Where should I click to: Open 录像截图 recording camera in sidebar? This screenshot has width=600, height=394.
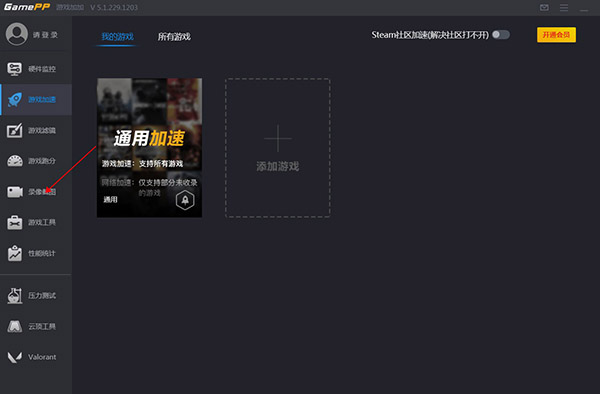(36, 192)
